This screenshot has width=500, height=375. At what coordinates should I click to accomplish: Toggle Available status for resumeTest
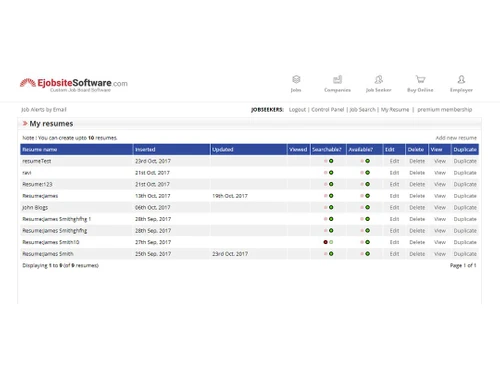tap(365, 161)
